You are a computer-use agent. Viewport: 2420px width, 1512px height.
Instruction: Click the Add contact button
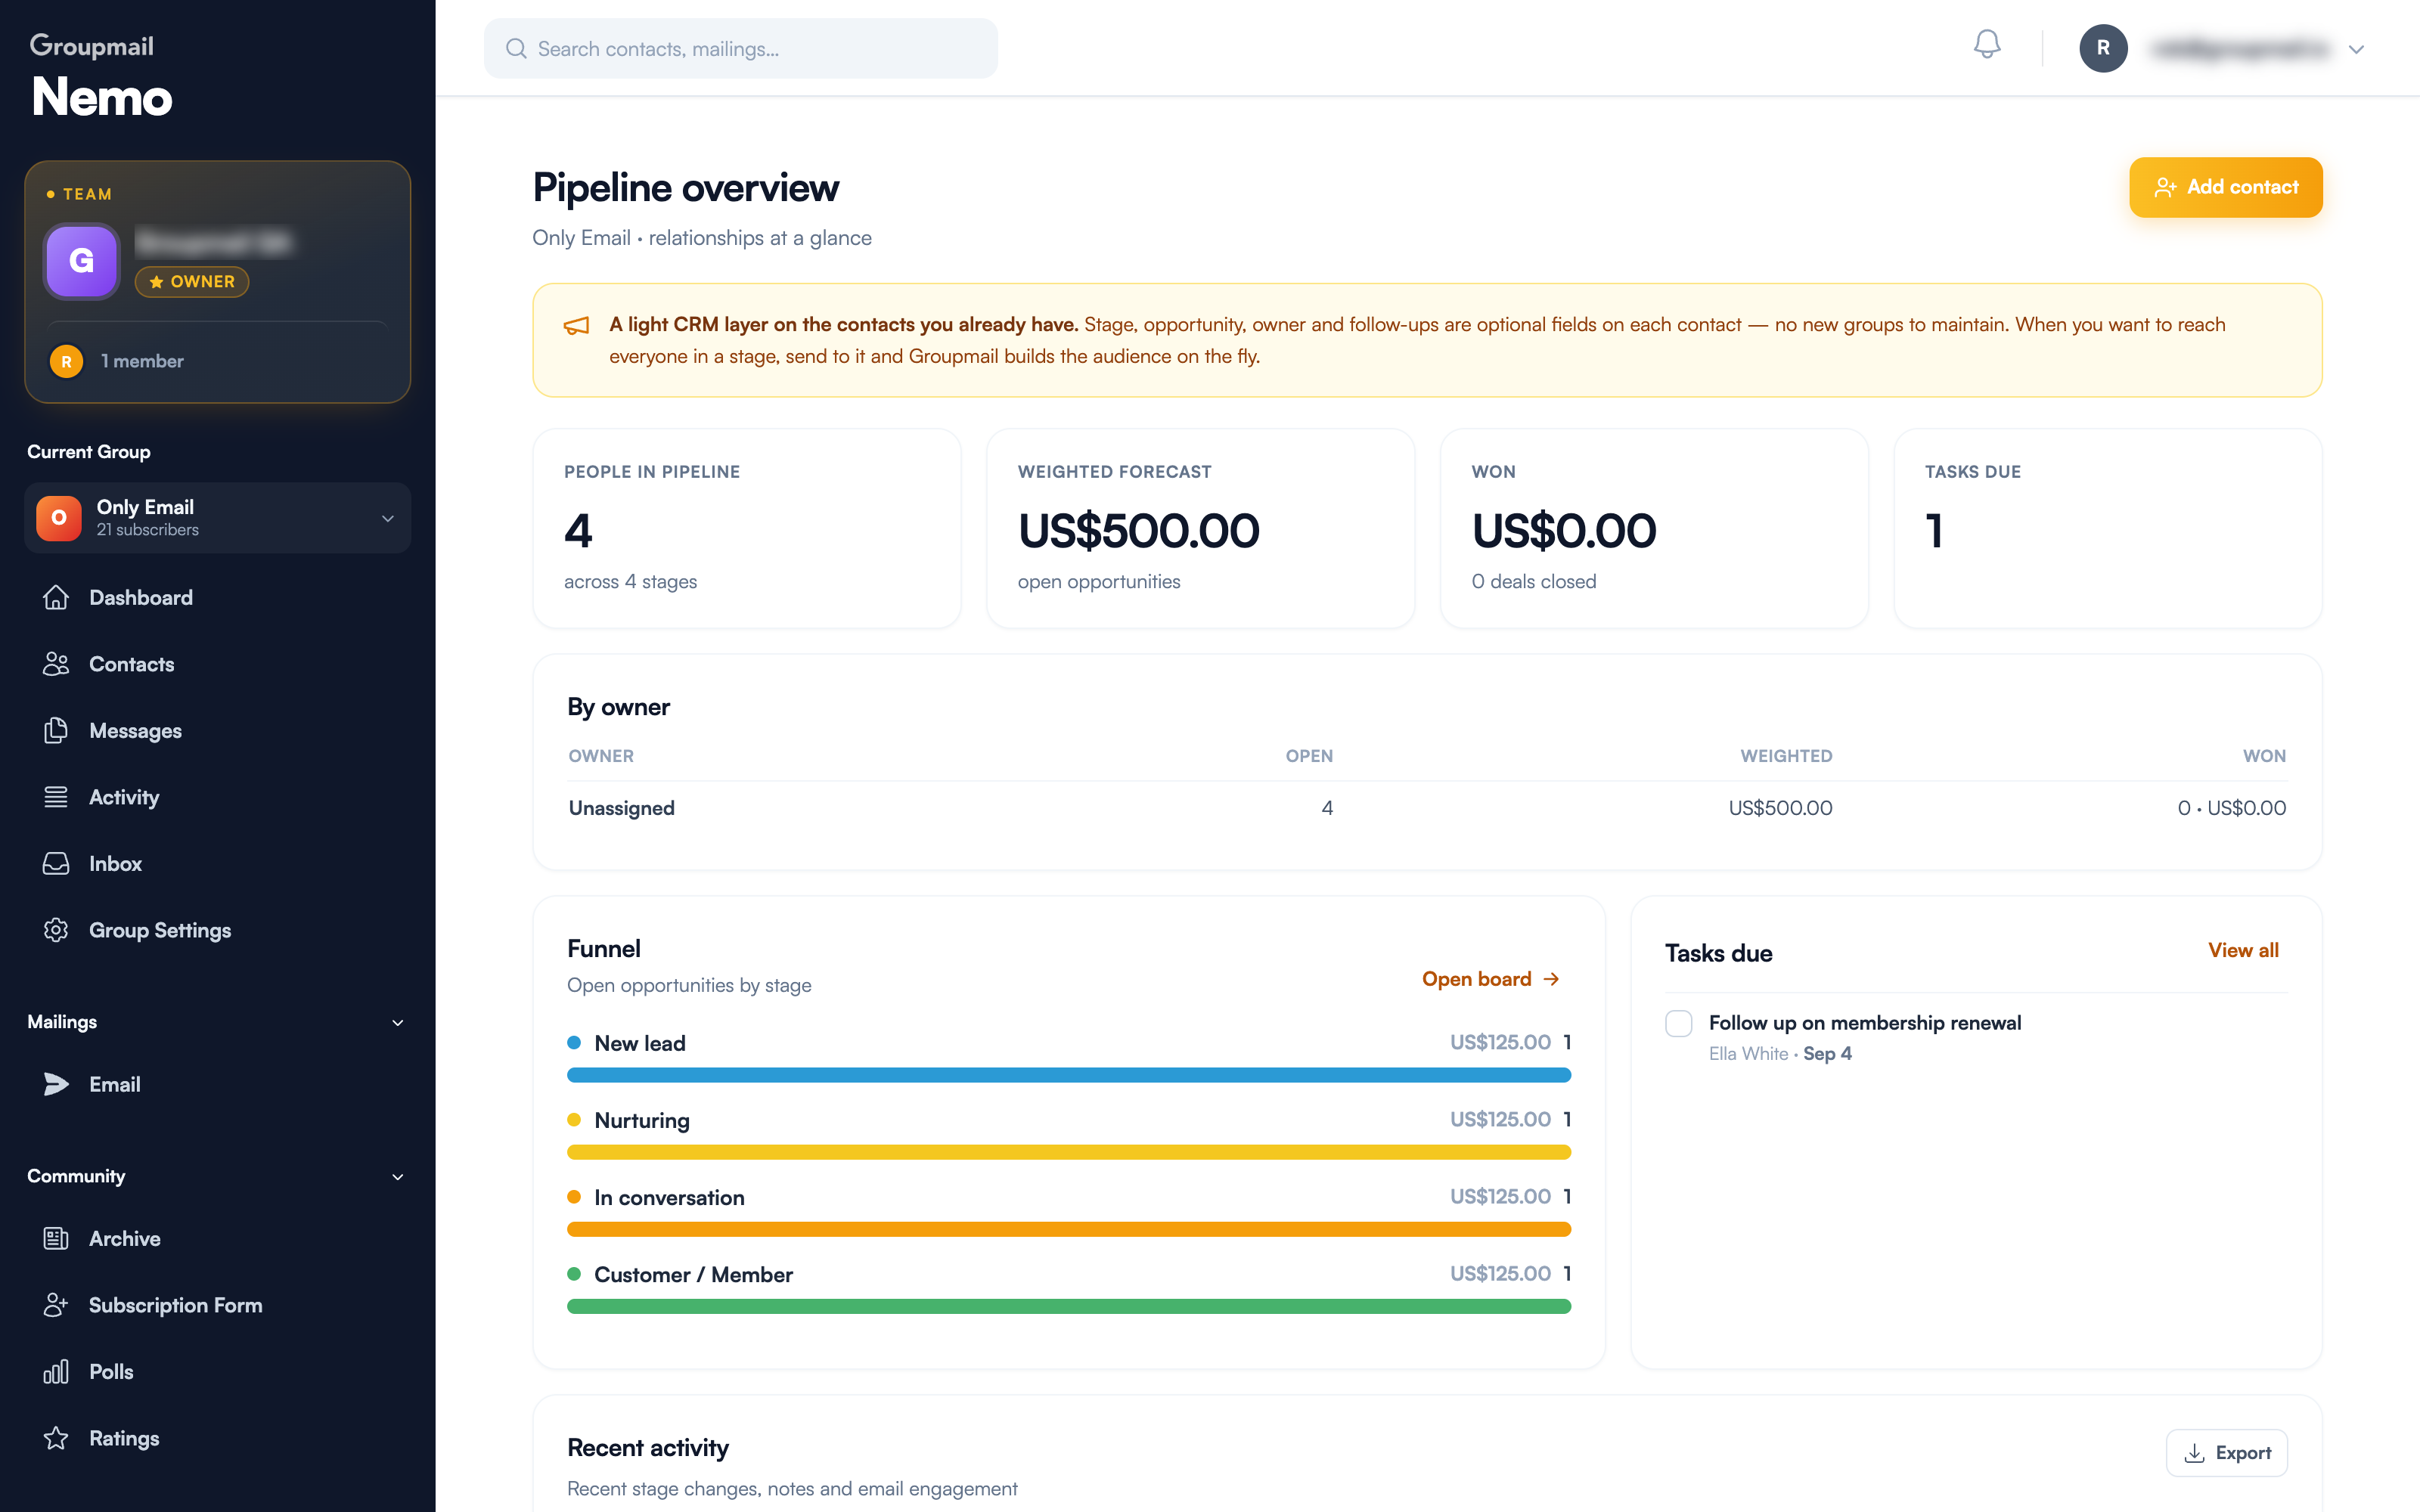point(2225,187)
